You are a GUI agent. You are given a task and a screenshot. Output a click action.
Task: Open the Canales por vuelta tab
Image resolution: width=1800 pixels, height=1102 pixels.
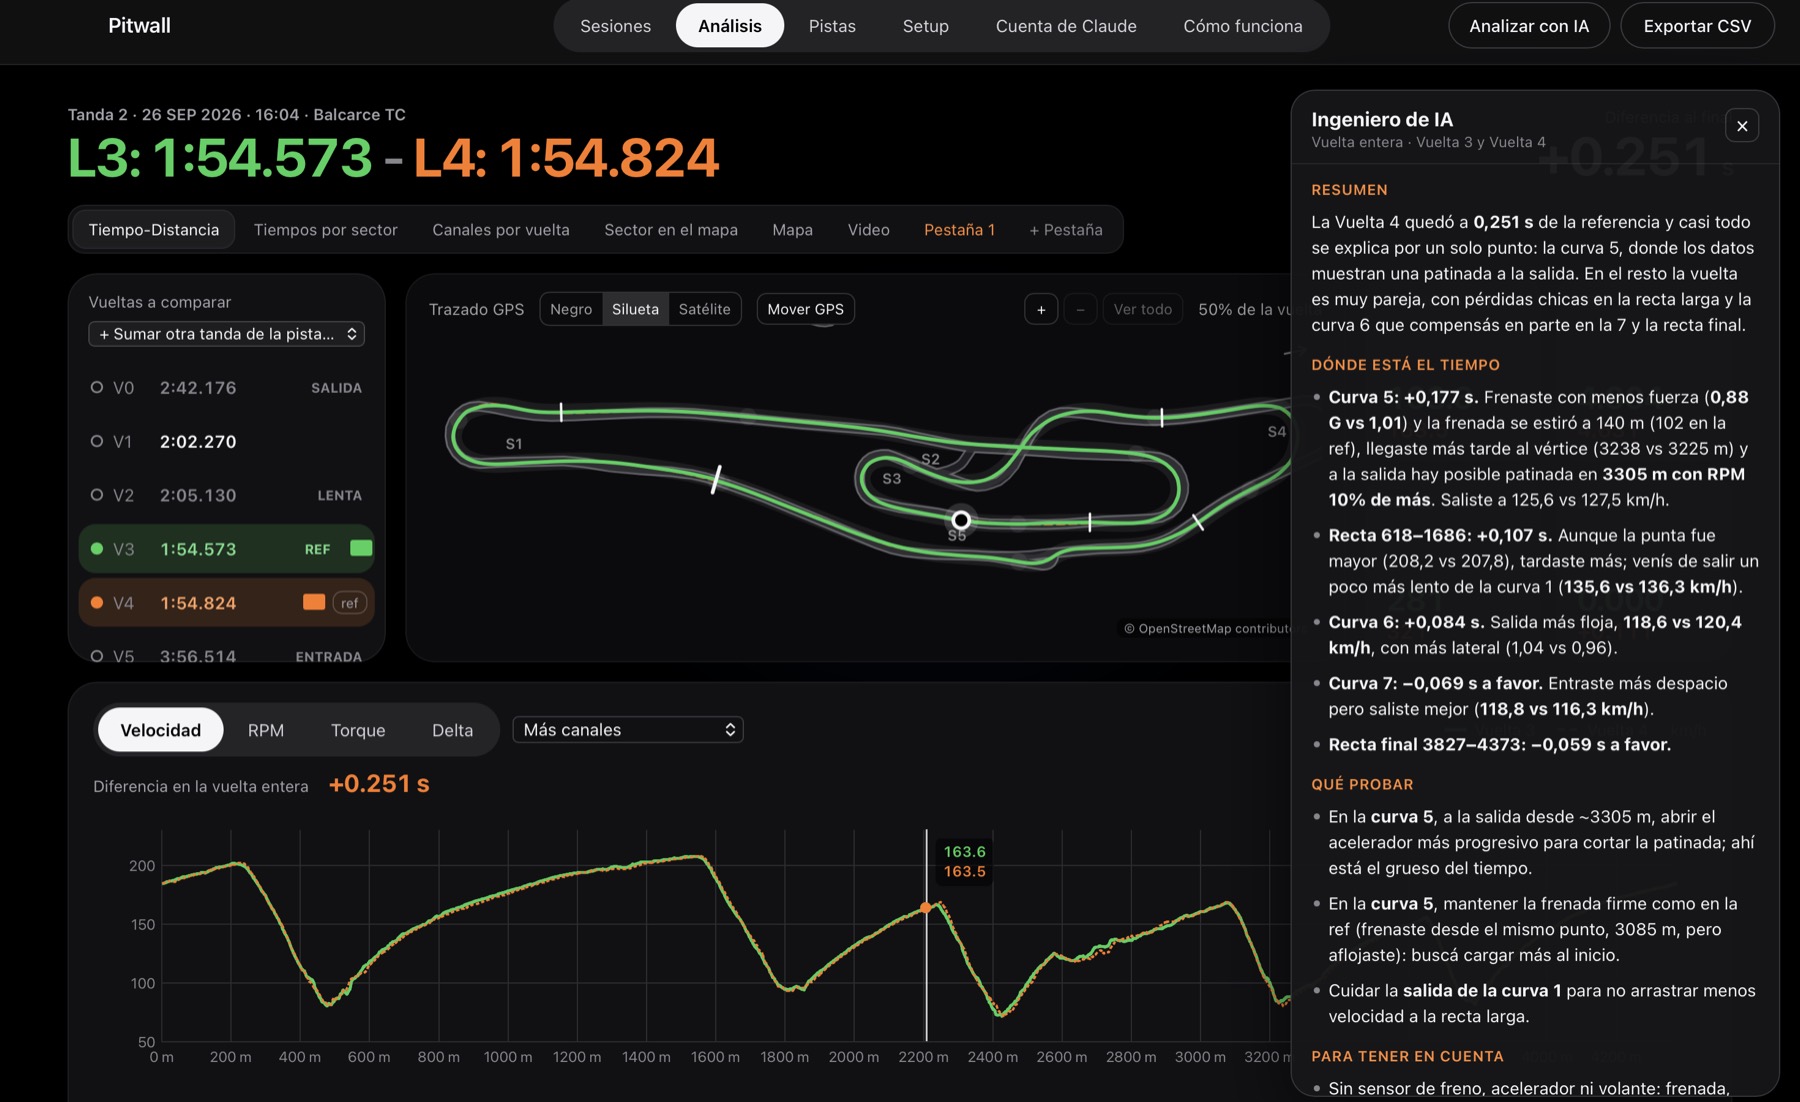pyautogui.click(x=501, y=230)
